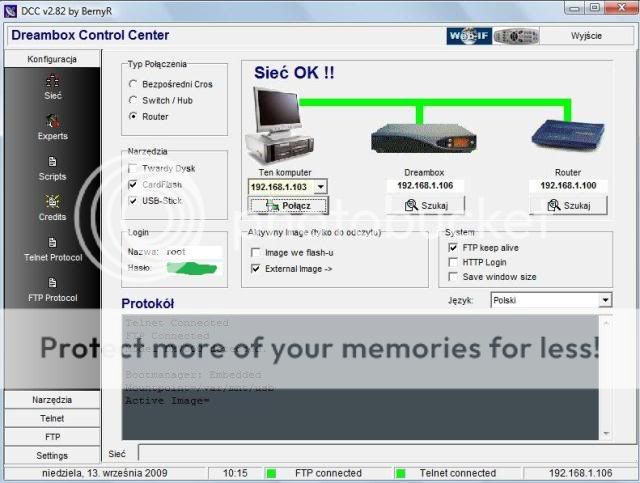The image size is (640, 483).
Task: Click the status bar date text
Action: tap(104, 473)
